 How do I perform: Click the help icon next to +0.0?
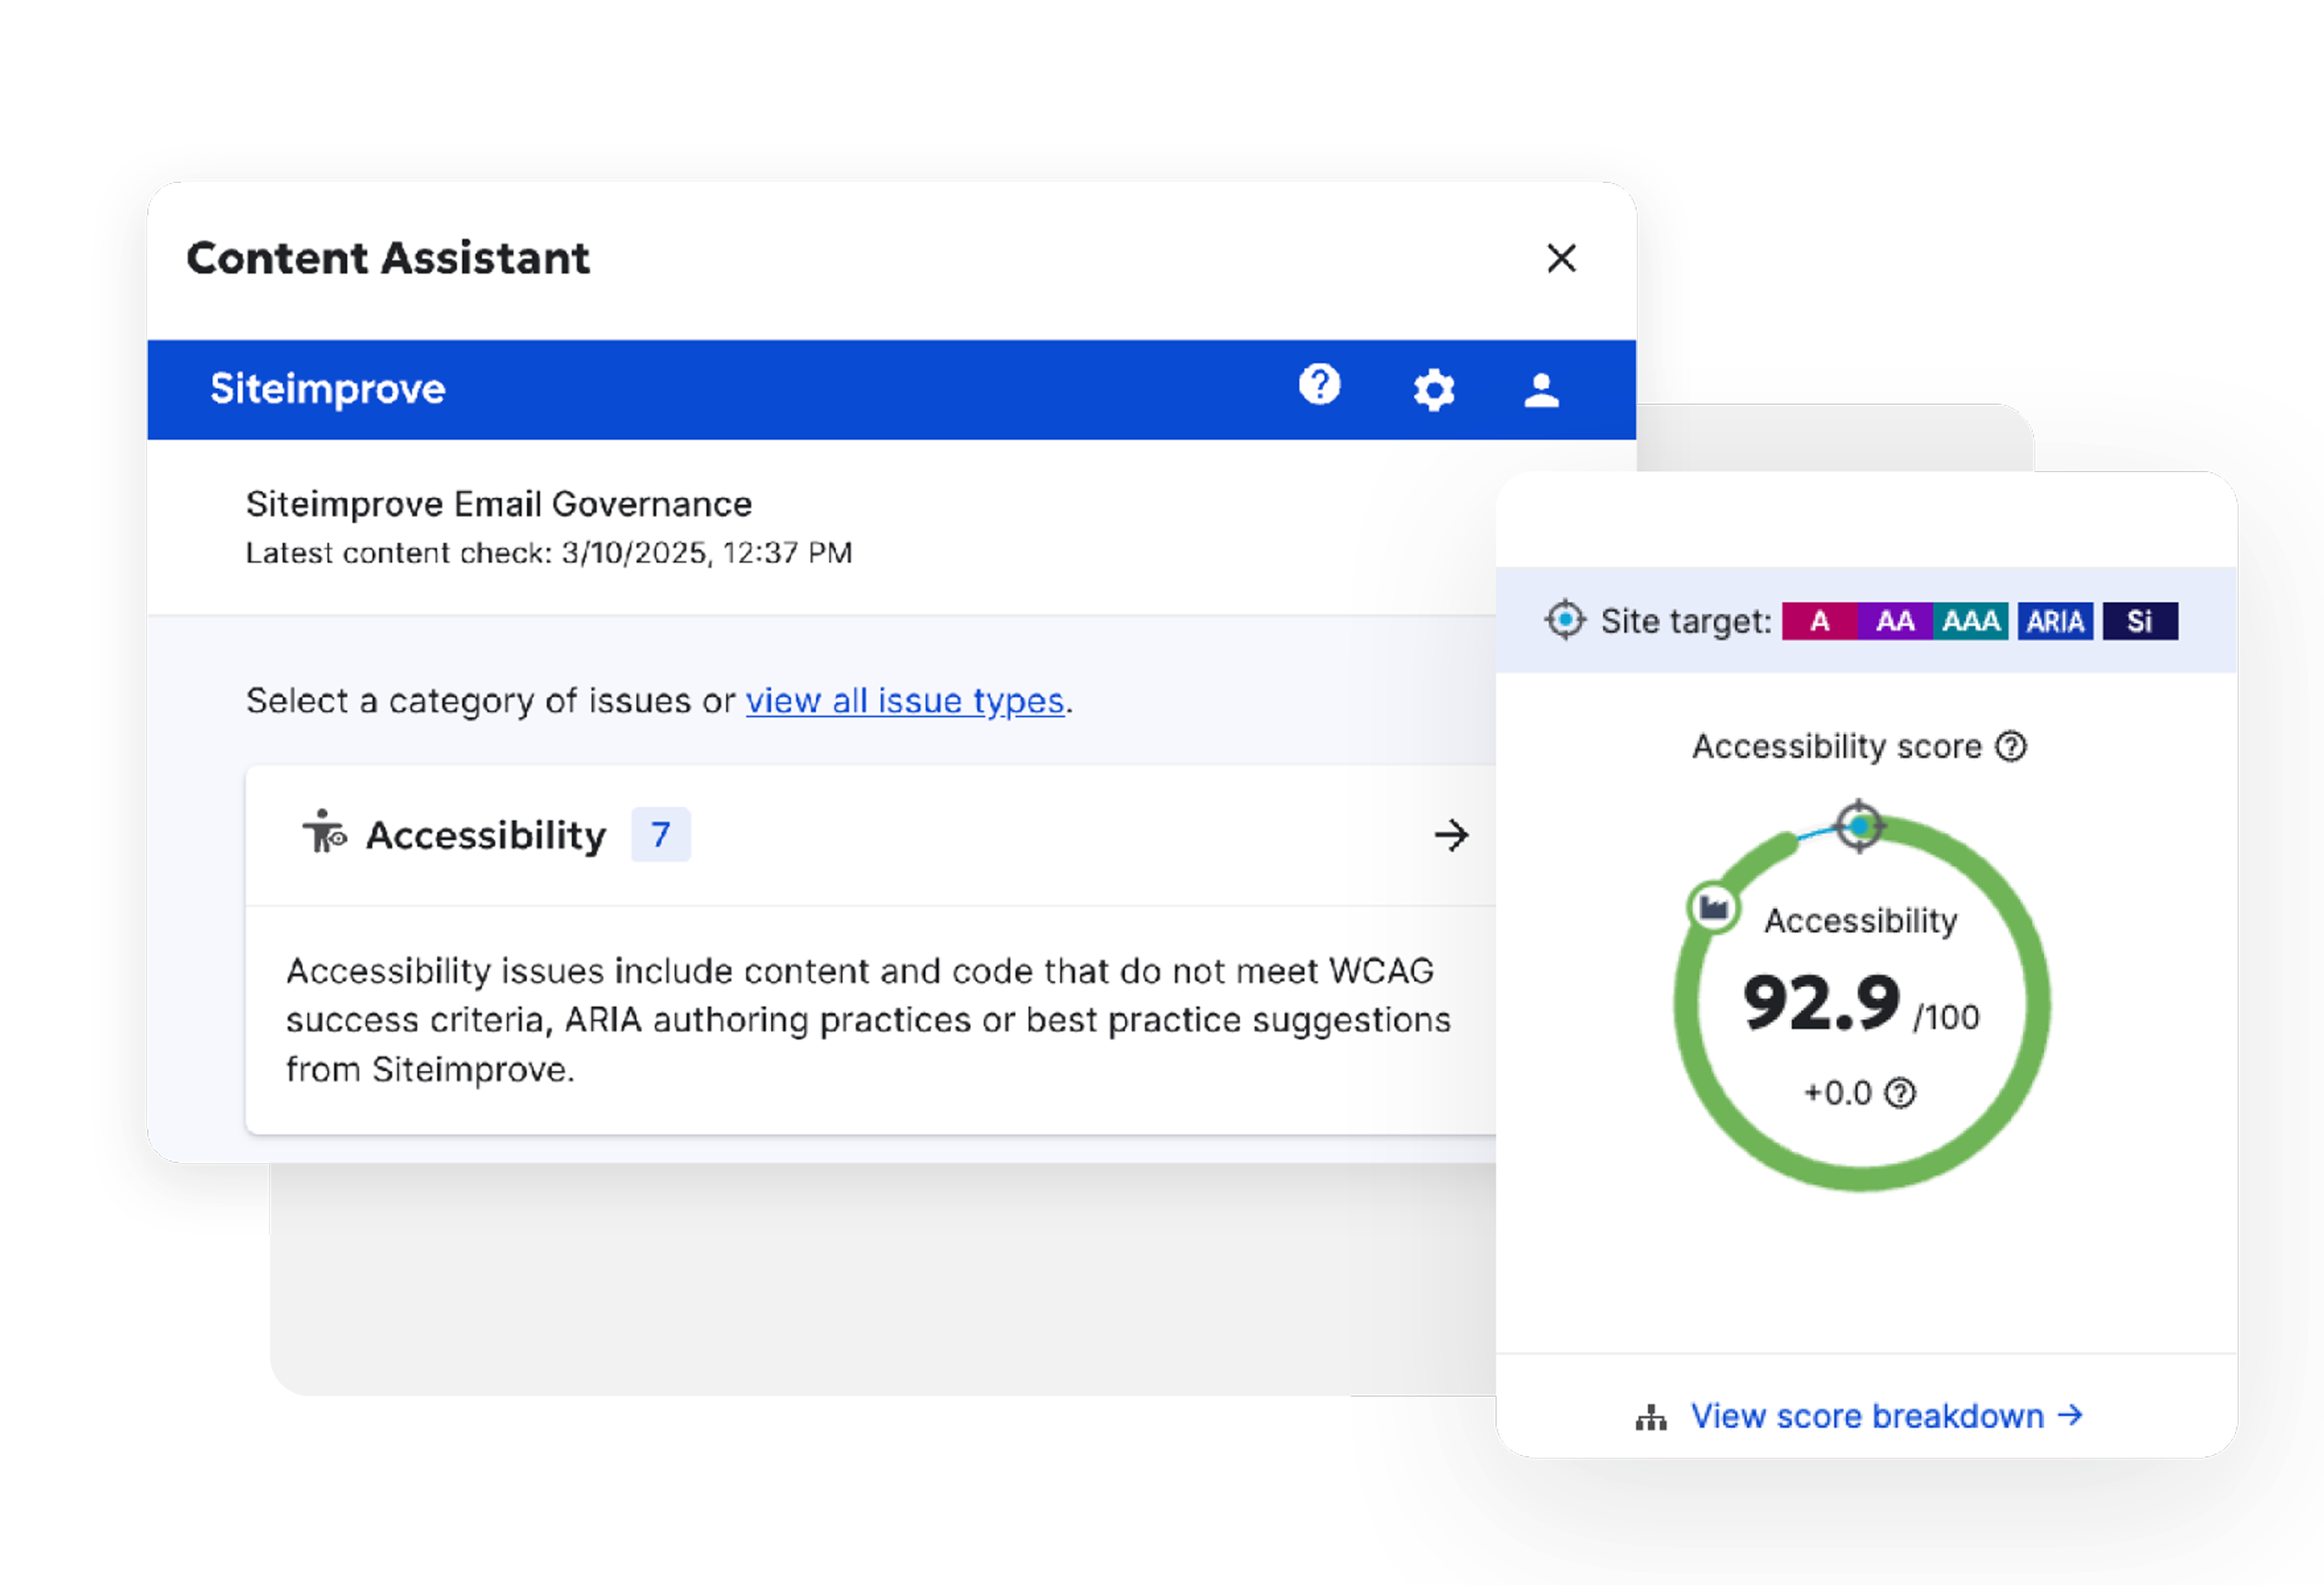1900,1093
